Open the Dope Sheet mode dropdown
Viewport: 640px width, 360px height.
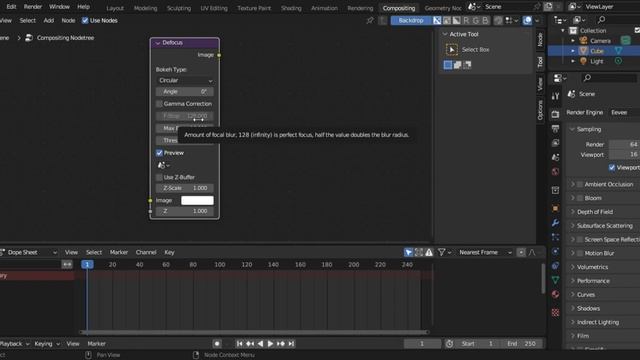pos(29,253)
